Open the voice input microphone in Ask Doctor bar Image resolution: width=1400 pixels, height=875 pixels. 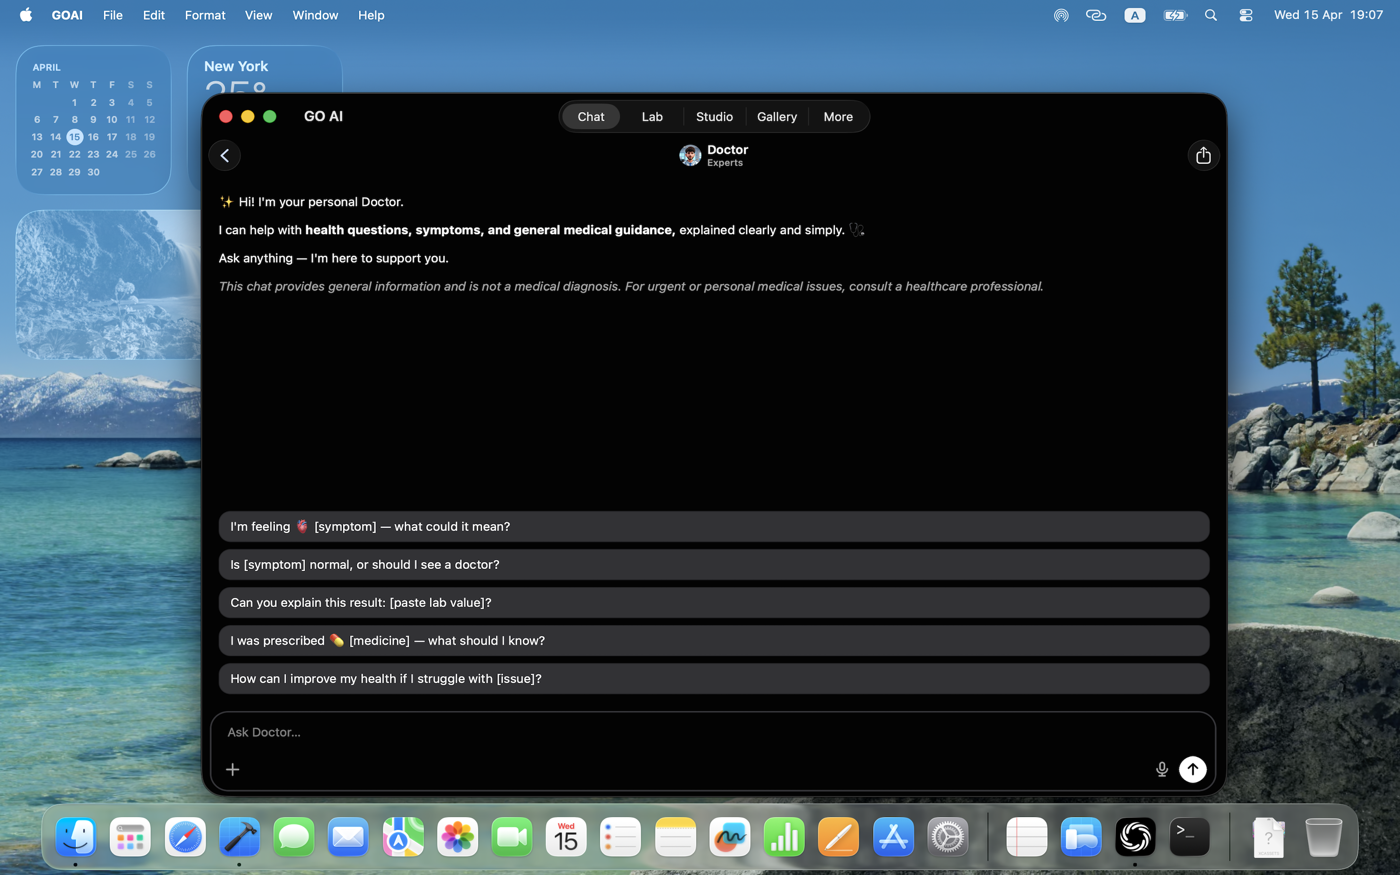click(x=1162, y=769)
